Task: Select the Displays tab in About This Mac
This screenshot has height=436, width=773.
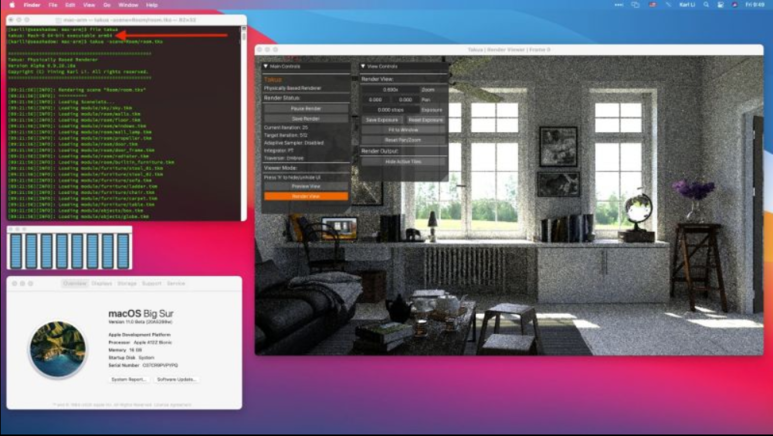Action: [x=102, y=284]
